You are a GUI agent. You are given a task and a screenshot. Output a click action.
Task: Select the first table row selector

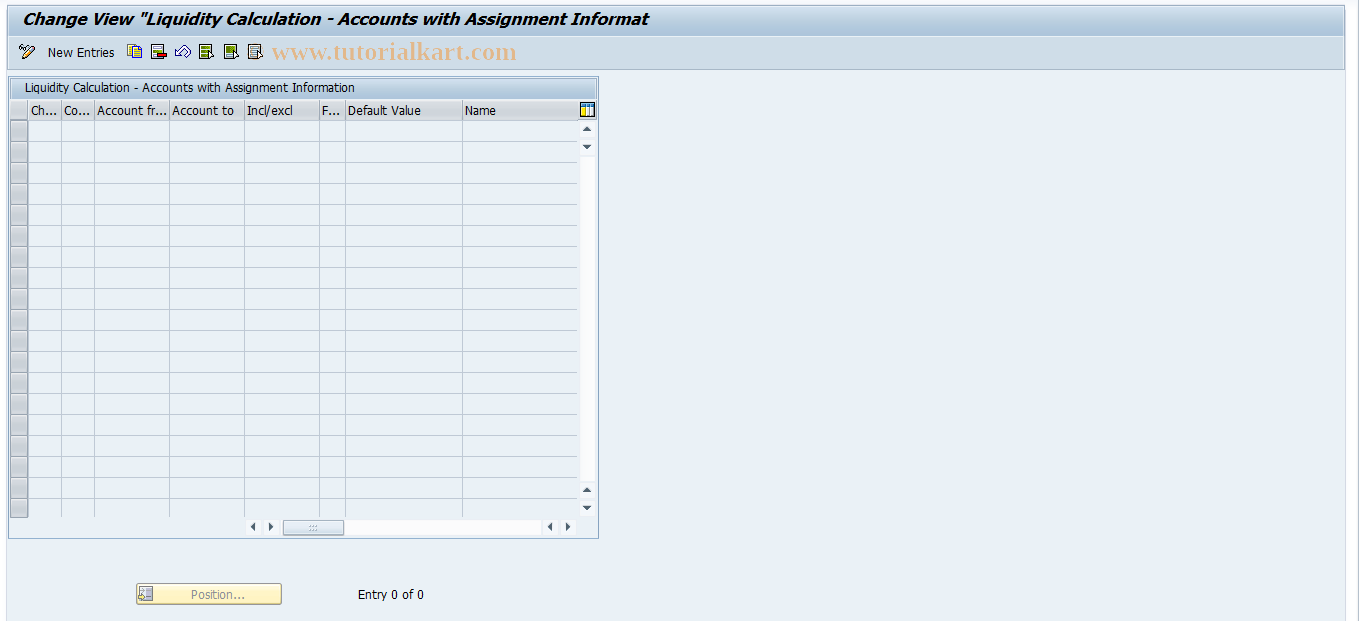click(19, 131)
